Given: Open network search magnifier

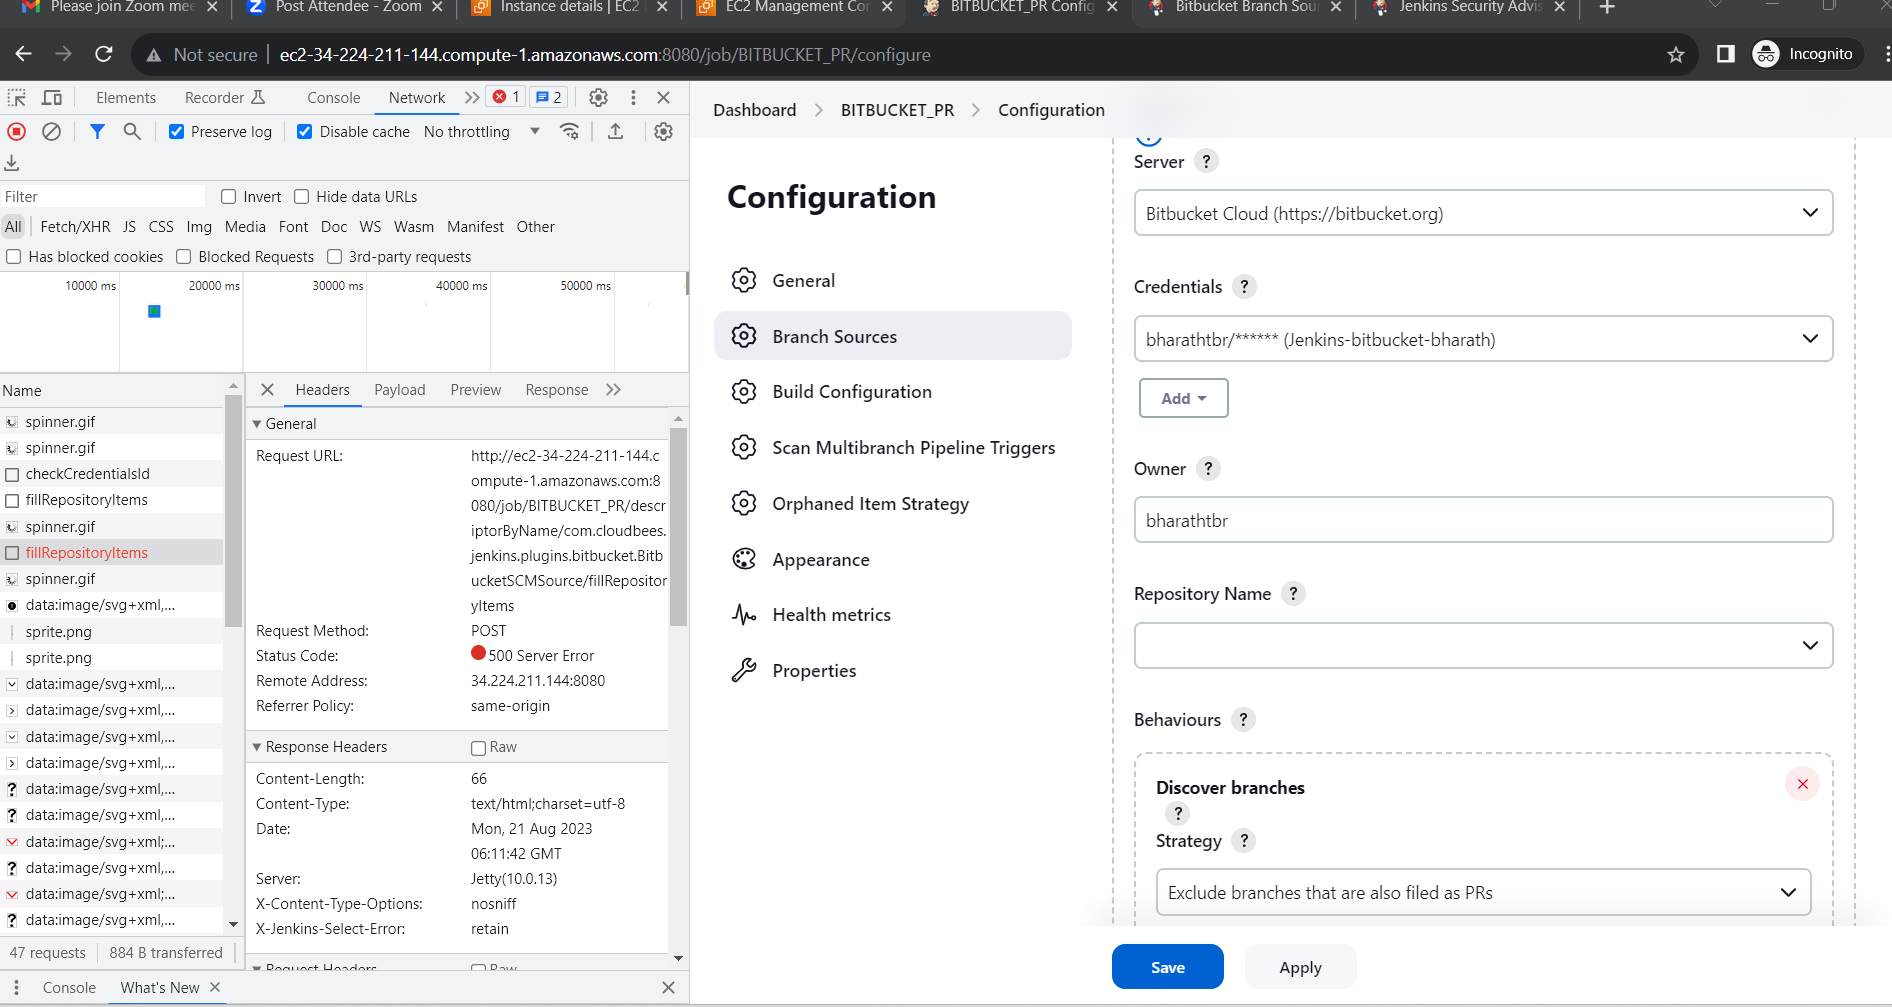Looking at the screenshot, I should click(132, 131).
